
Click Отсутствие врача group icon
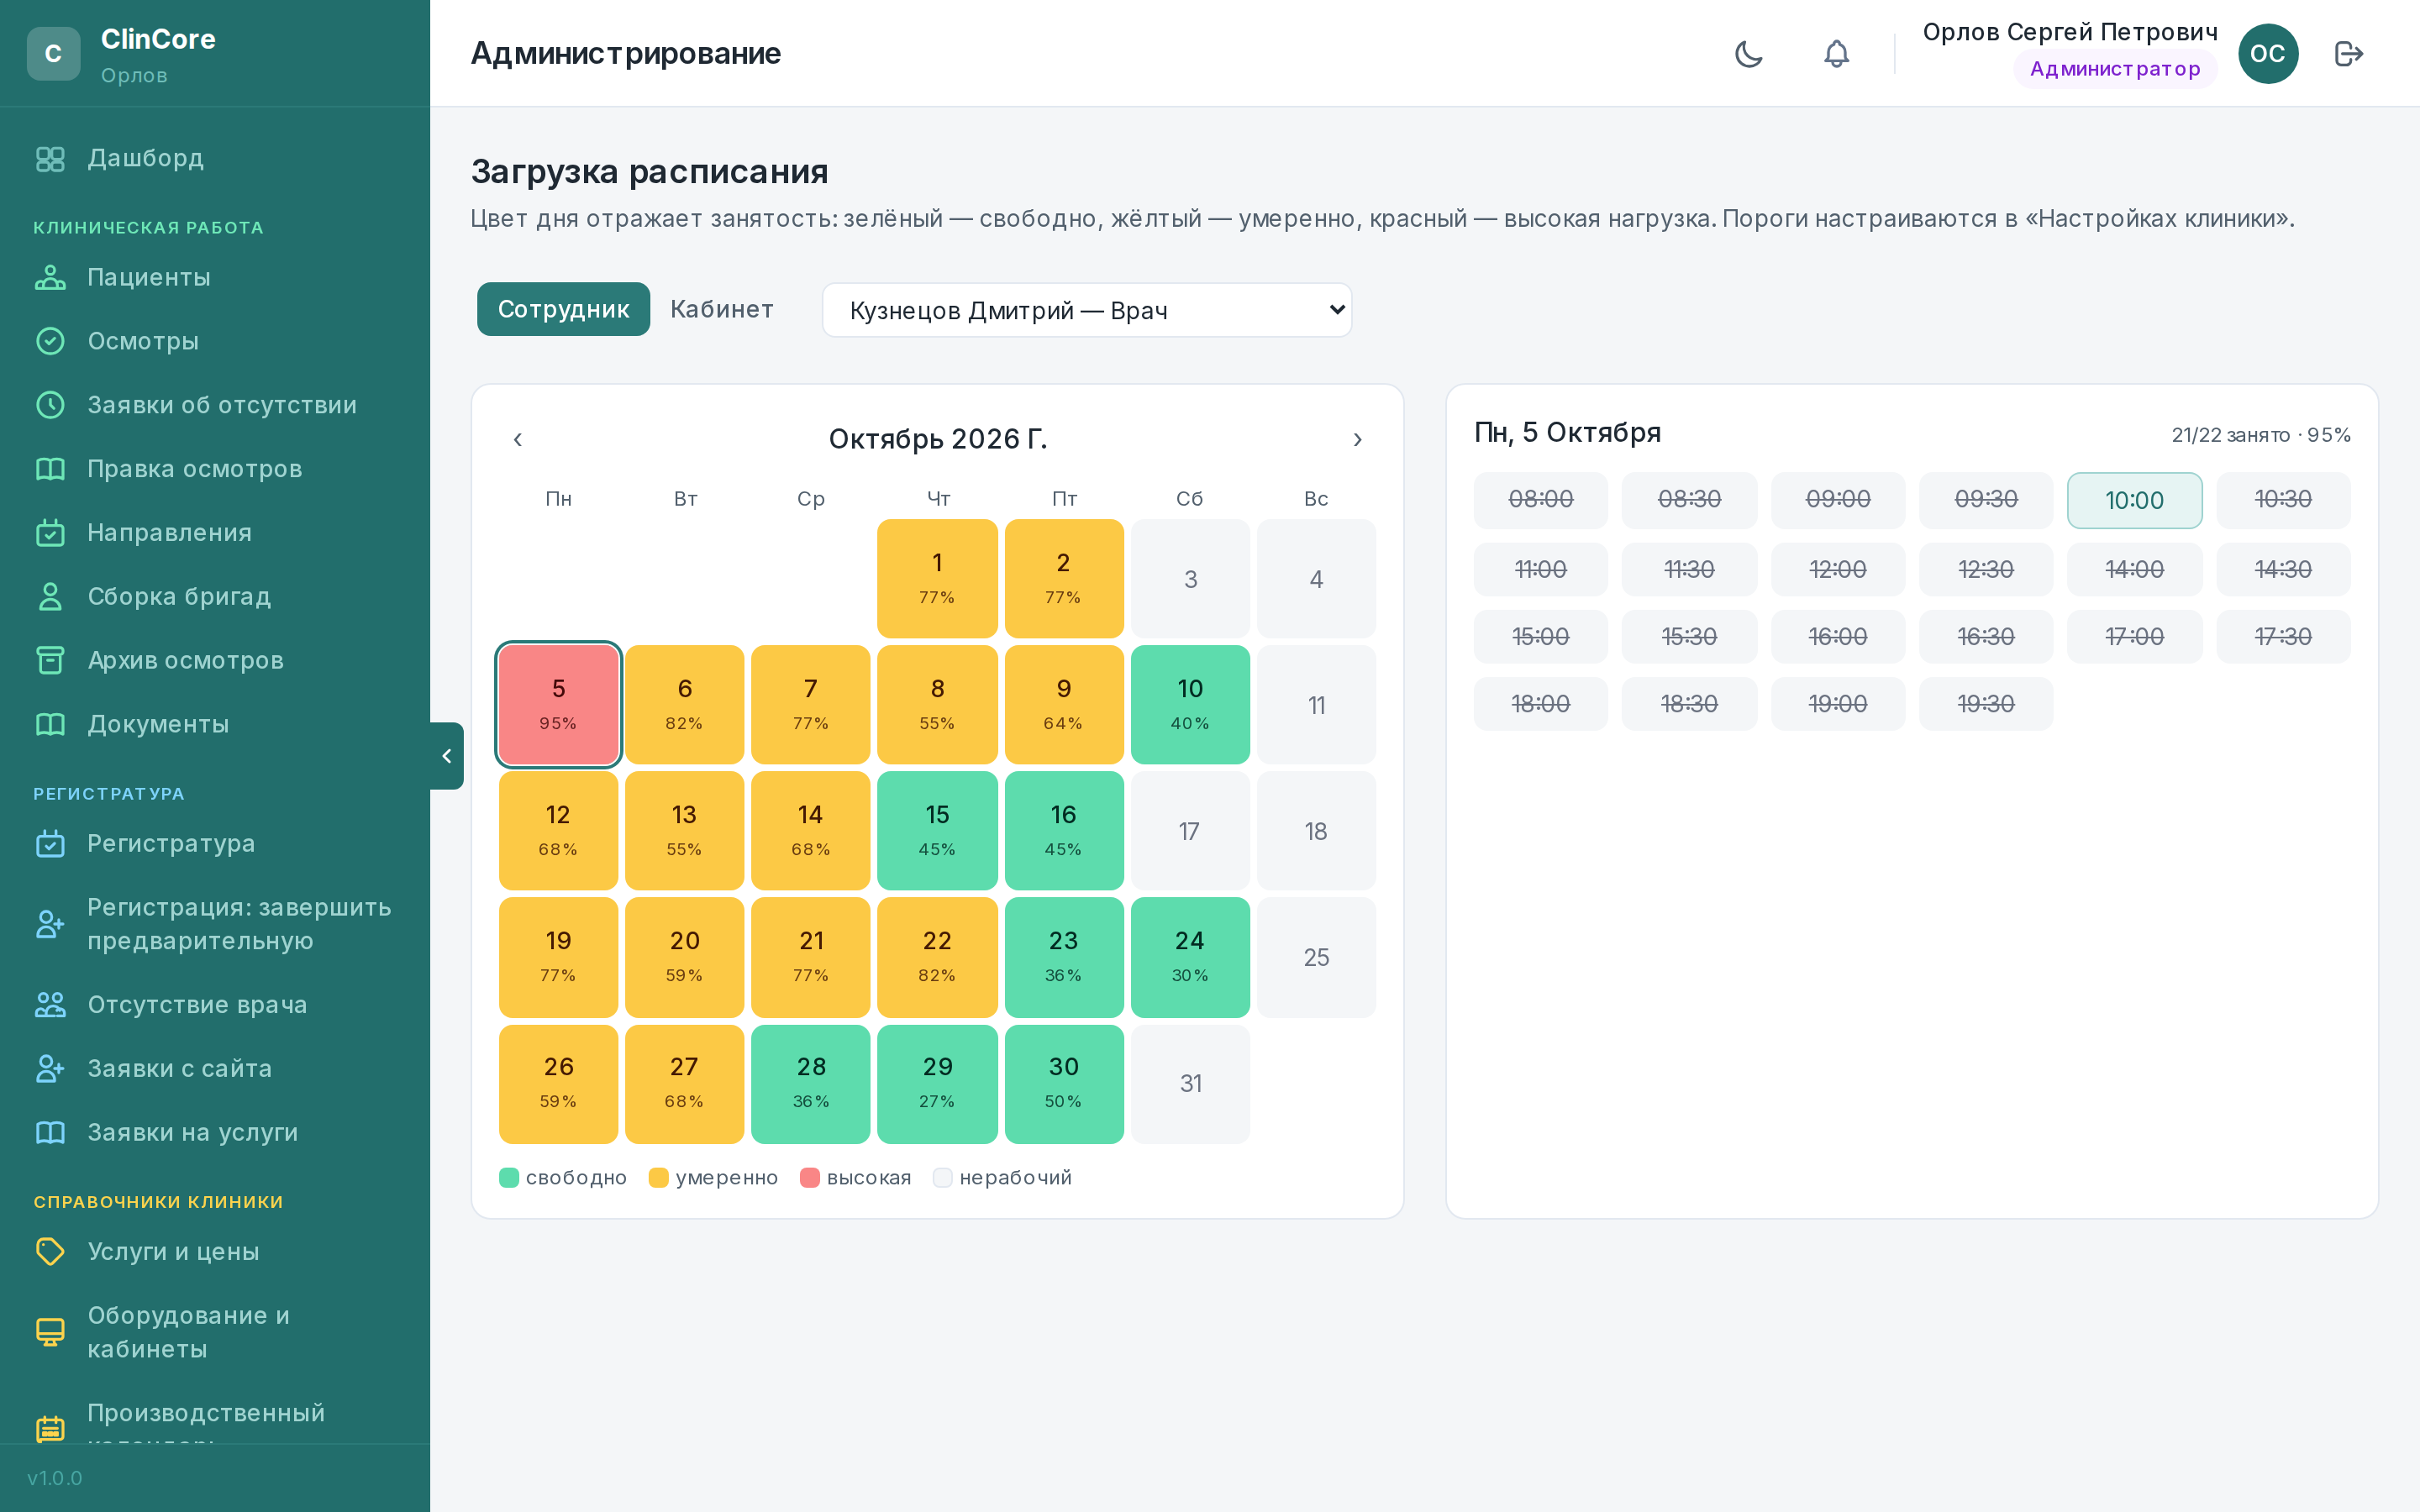pos(50,1004)
